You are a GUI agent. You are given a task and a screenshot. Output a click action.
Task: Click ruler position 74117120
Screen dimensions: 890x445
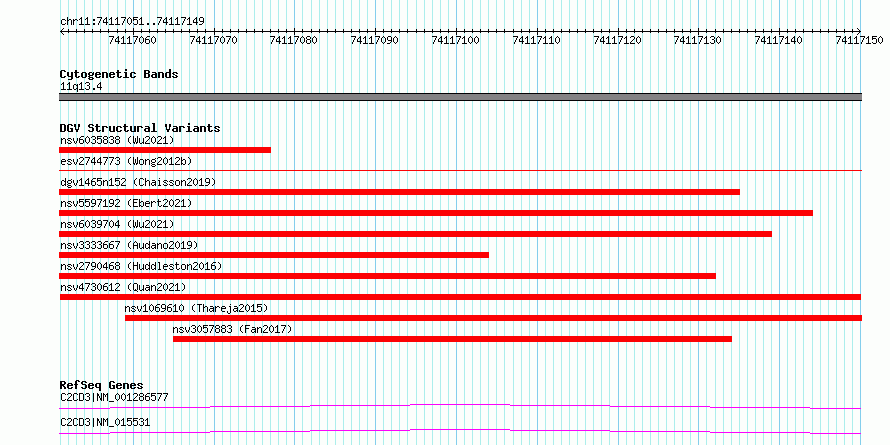pyautogui.click(x=618, y=40)
